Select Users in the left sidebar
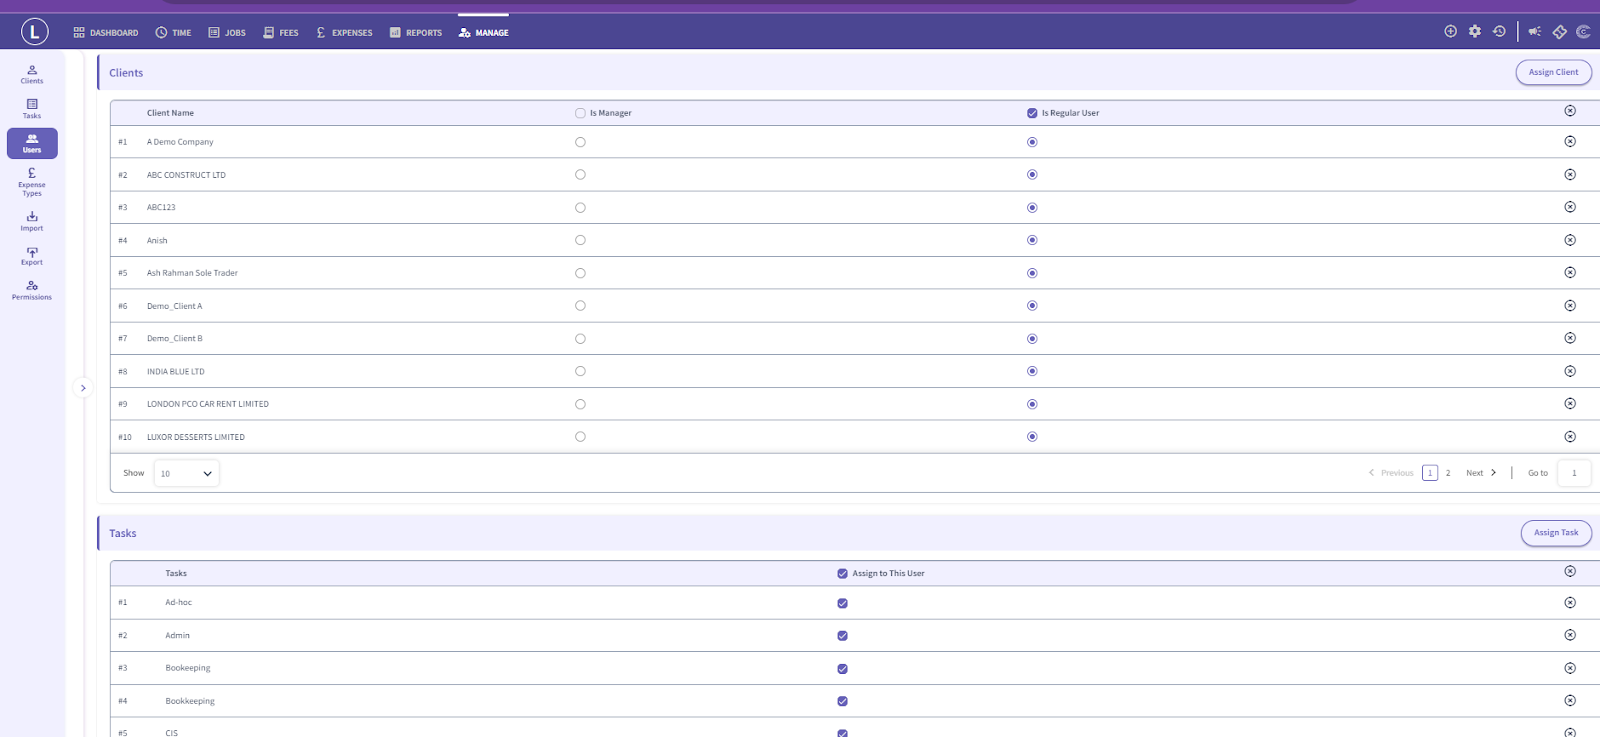Viewport: 1600px width, 737px height. tap(32, 143)
